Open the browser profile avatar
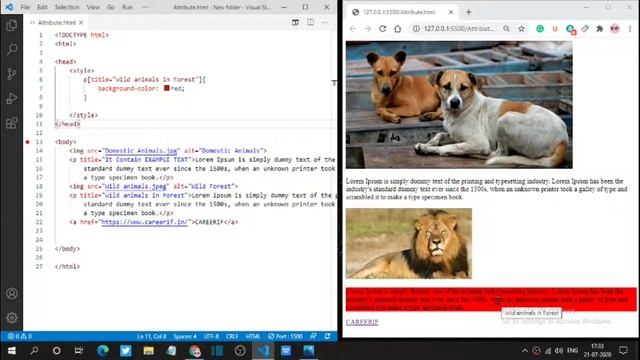 click(x=615, y=29)
